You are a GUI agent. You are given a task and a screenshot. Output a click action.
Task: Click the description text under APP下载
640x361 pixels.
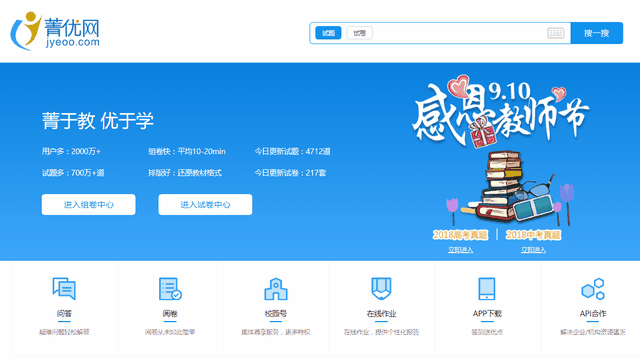tap(487, 332)
